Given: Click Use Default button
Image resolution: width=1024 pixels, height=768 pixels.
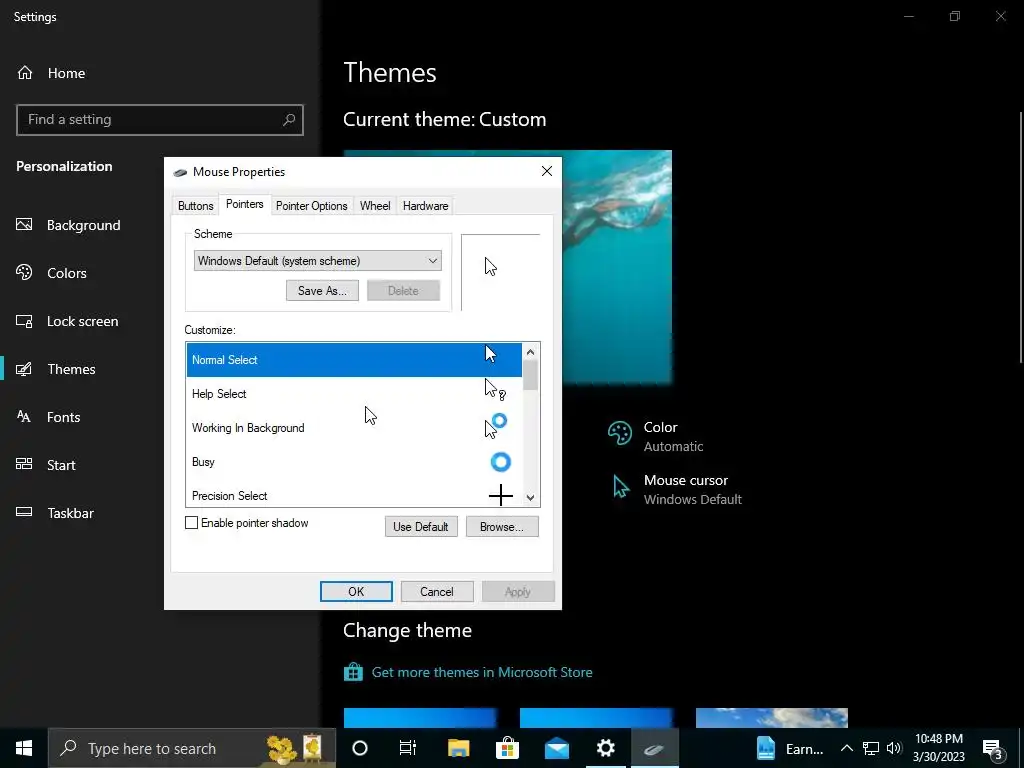Looking at the screenshot, I should 421,526.
